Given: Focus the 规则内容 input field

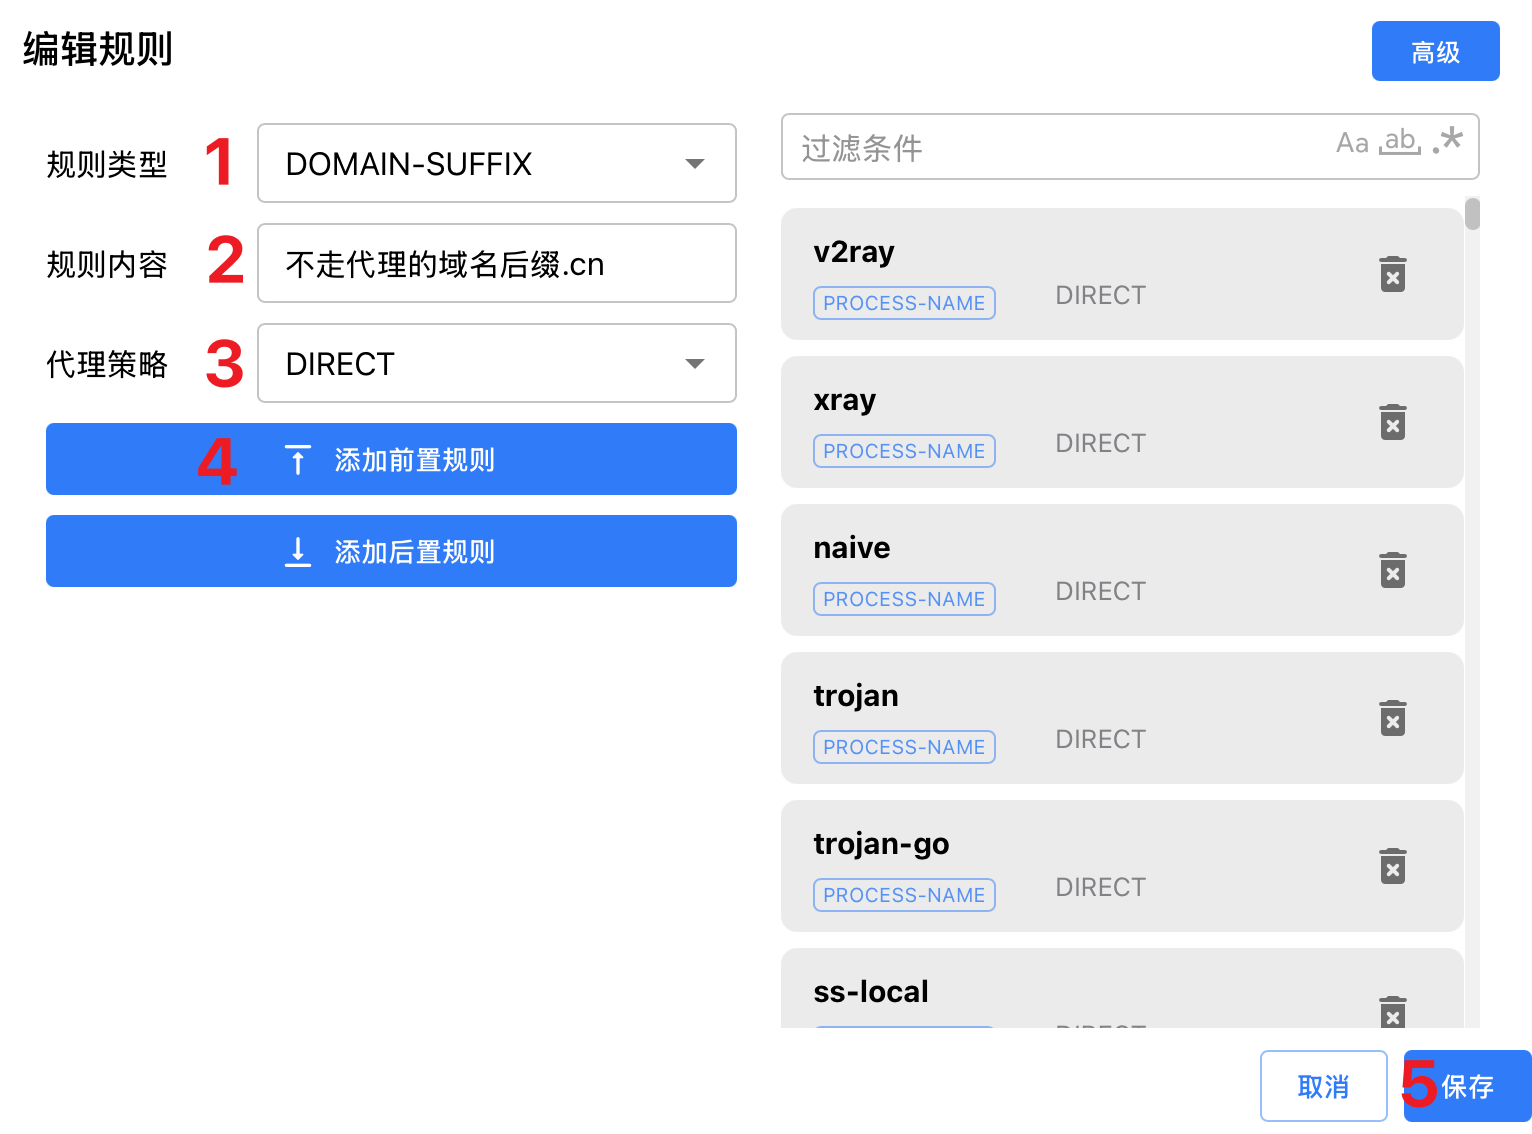Looking at the screenshot, I should (x=496, y=263).
